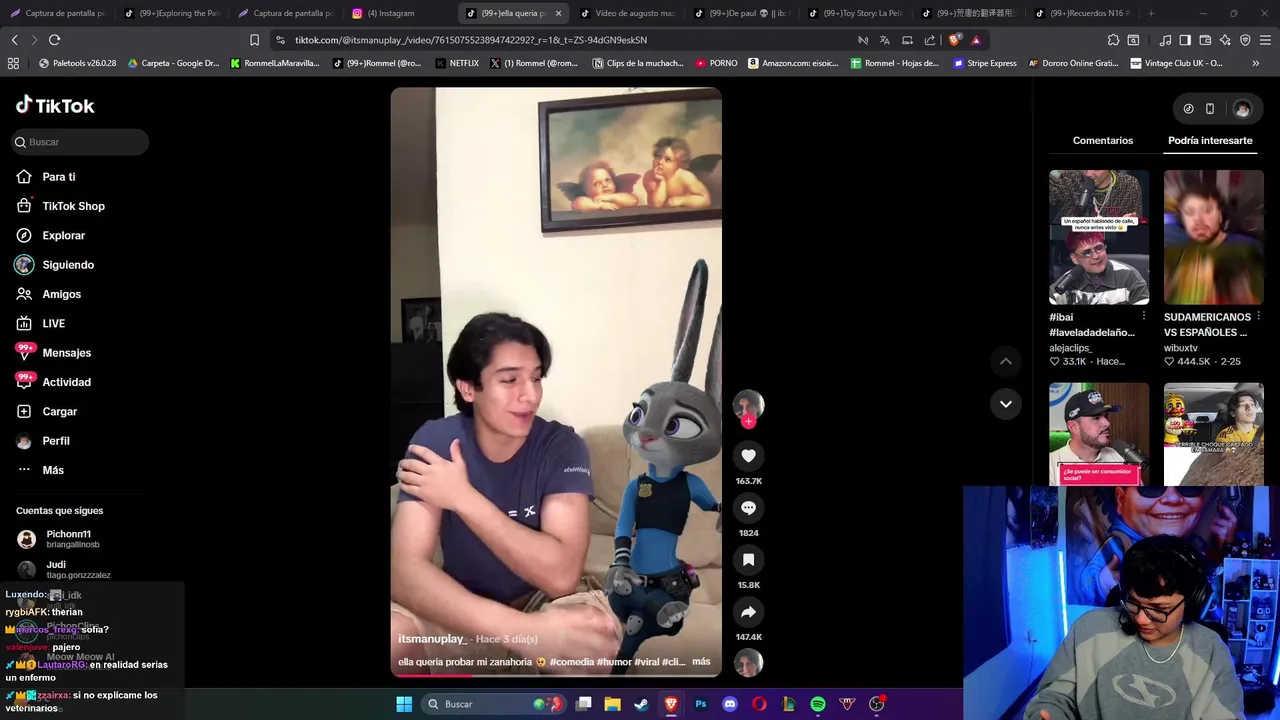
Task: Save video with the bookmark icon
Action: 748,560
